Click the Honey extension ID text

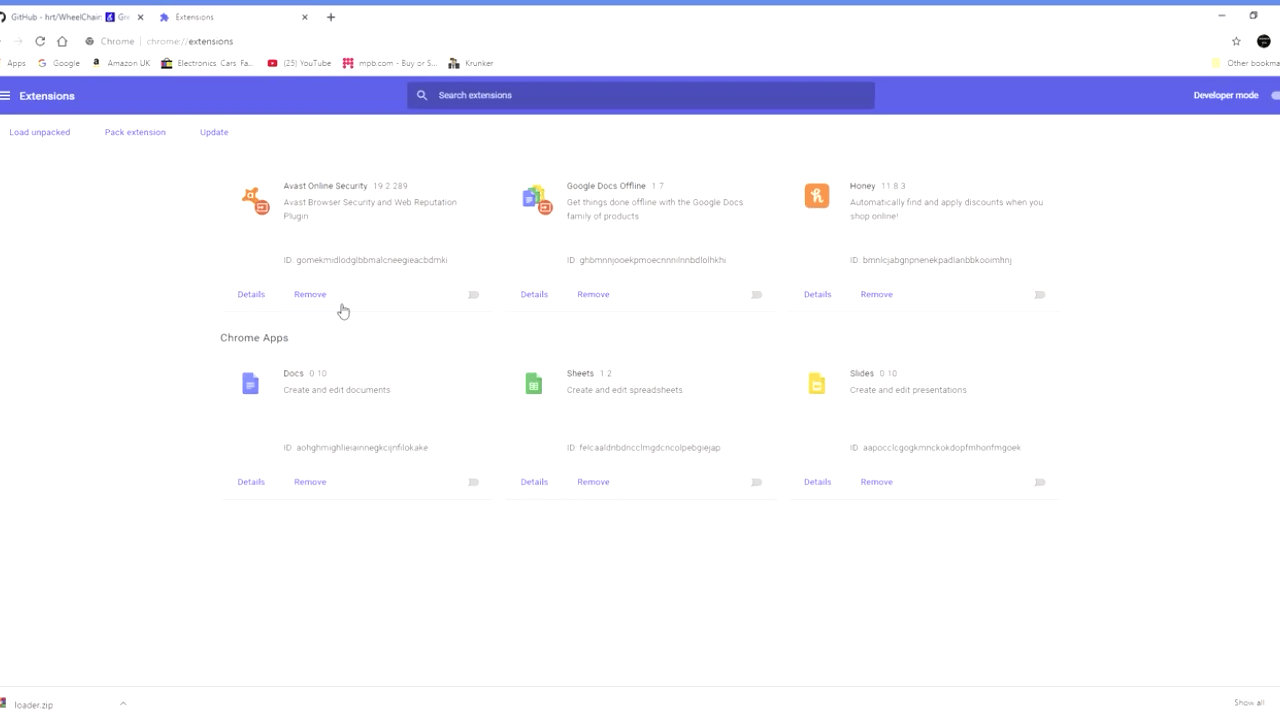click(931, 260)
